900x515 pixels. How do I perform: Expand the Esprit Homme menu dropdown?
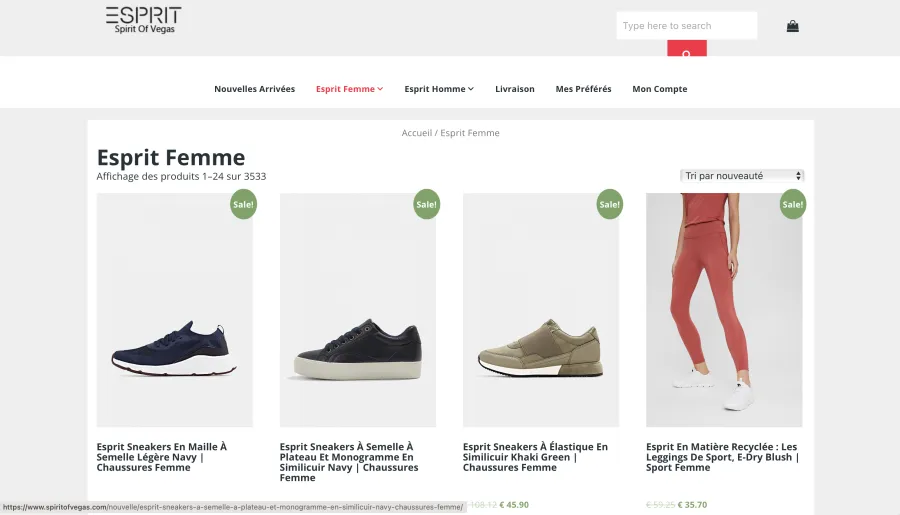(439, 89)
